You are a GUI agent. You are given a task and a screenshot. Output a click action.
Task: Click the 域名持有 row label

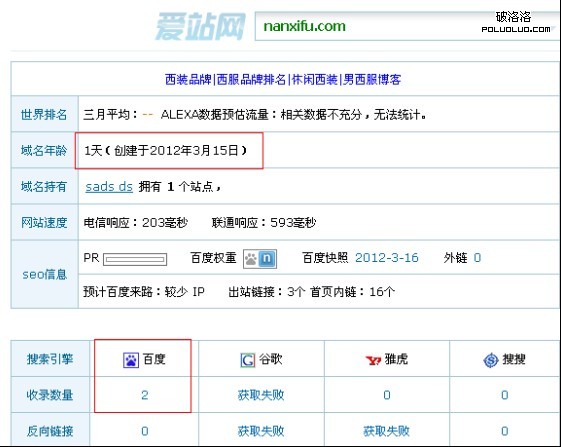coord(44,186)
